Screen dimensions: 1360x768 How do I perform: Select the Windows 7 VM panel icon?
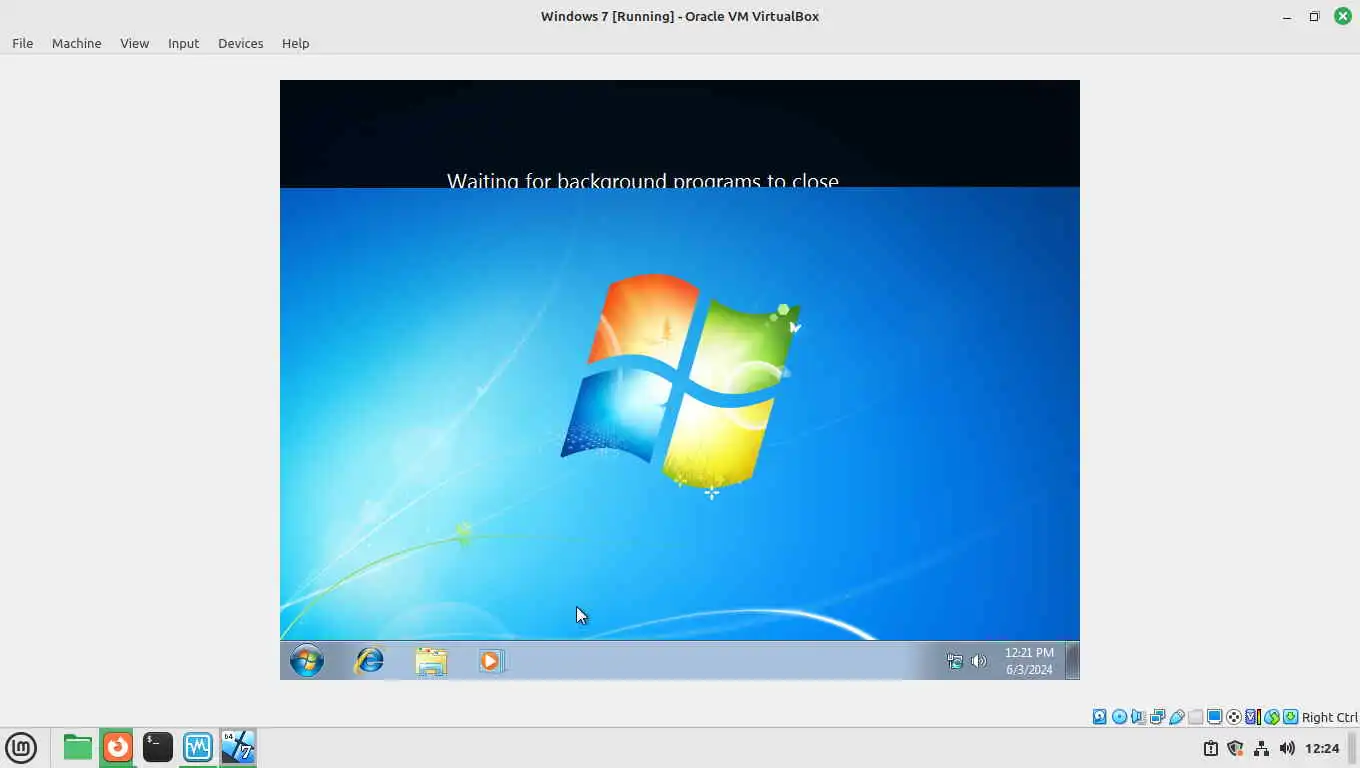coord(238,747)
